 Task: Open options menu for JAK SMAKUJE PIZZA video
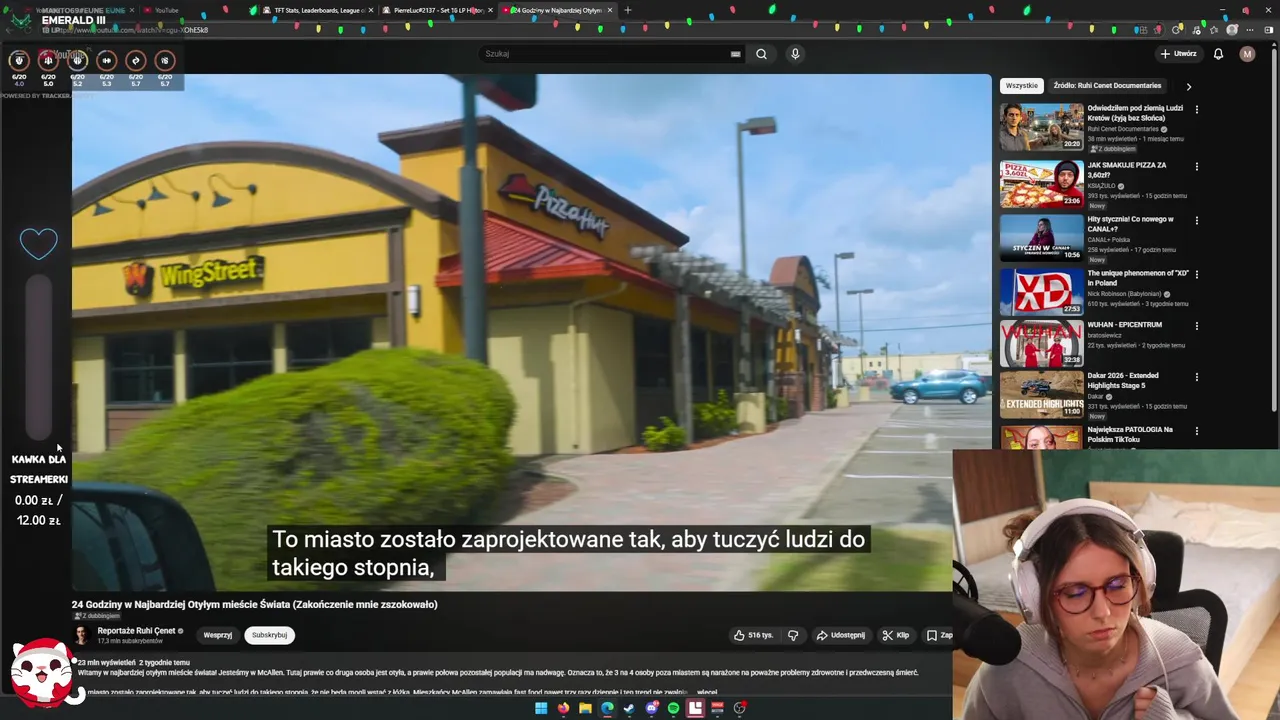(x=1197, y=166)
